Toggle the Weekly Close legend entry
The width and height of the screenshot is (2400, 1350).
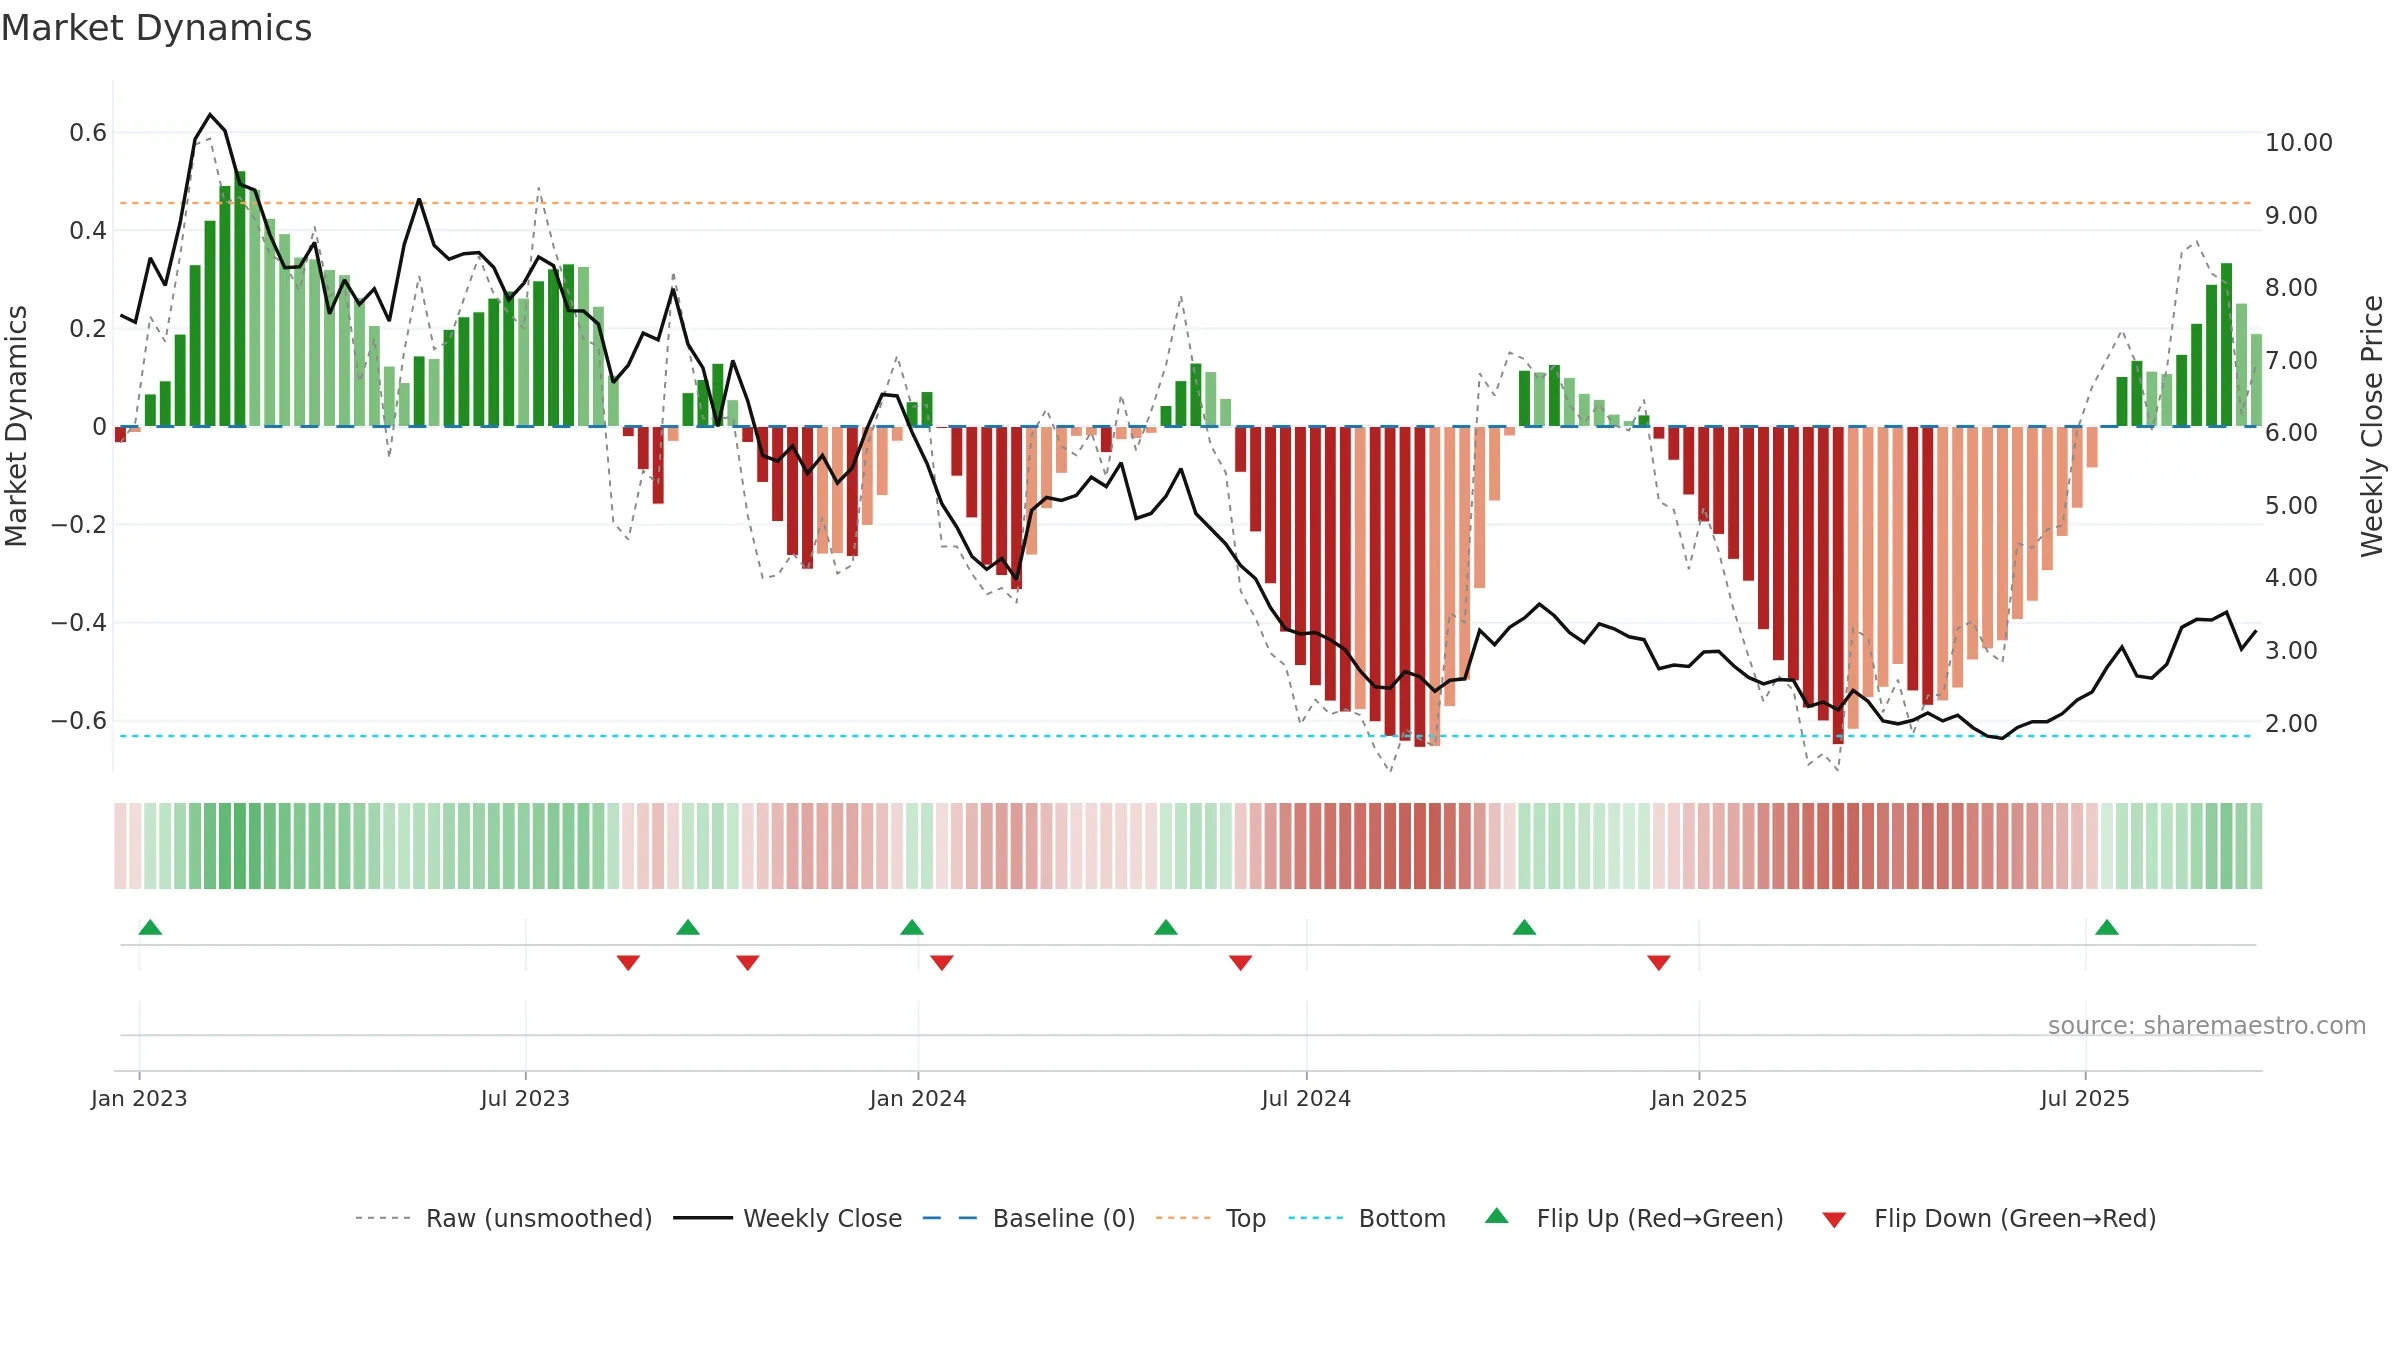pos(788,1218)
